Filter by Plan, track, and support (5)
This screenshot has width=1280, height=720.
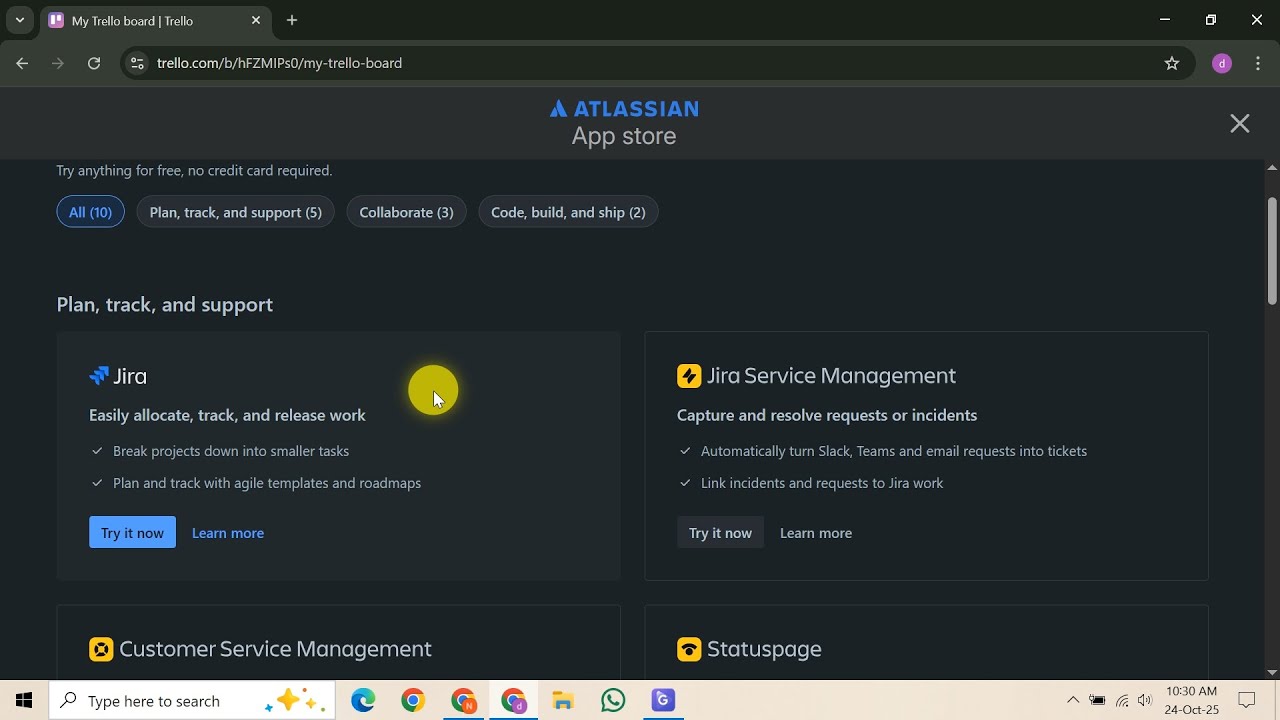236,212
